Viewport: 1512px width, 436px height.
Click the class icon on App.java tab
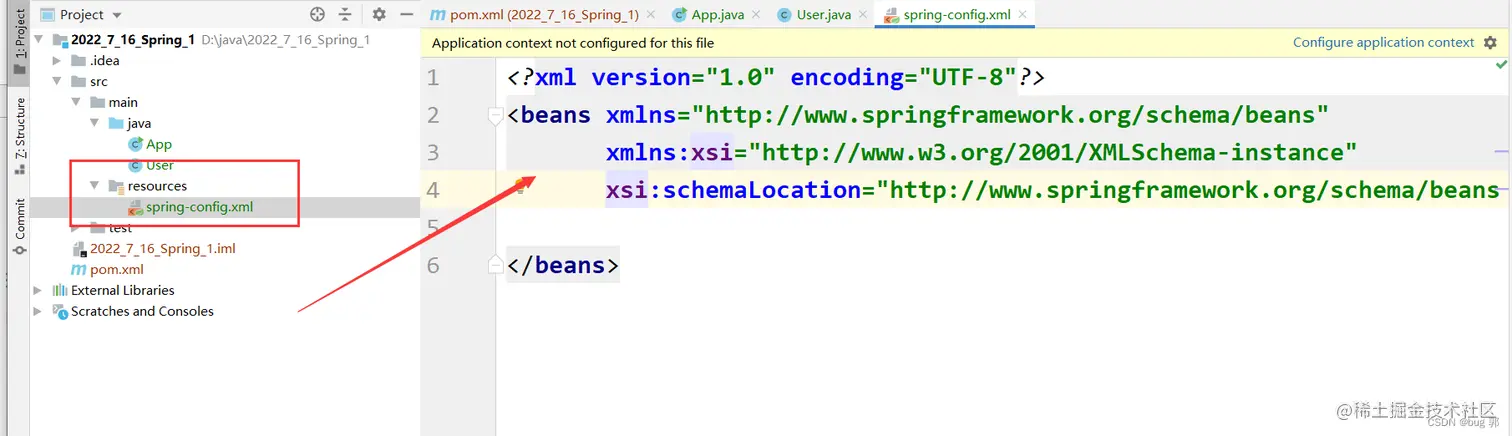click(x=680, y=15)
